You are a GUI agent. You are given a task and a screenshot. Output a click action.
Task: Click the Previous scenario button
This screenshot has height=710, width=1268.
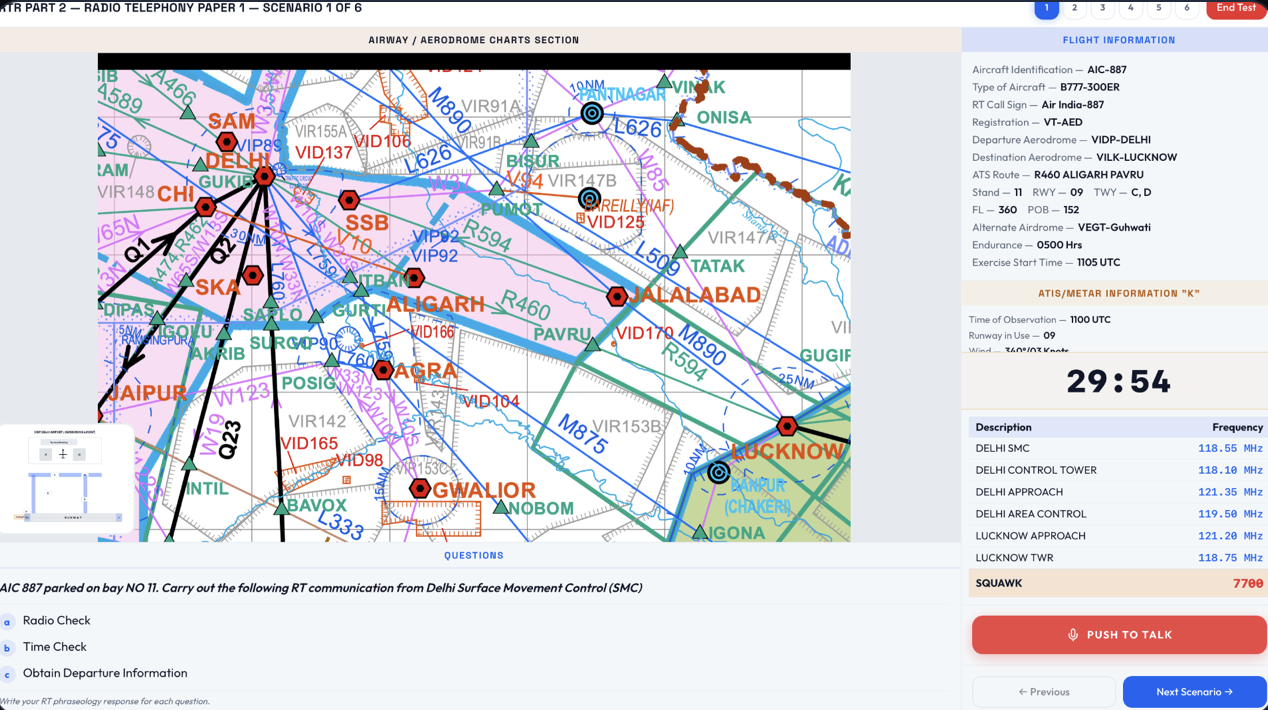[x=1044, y=692]
